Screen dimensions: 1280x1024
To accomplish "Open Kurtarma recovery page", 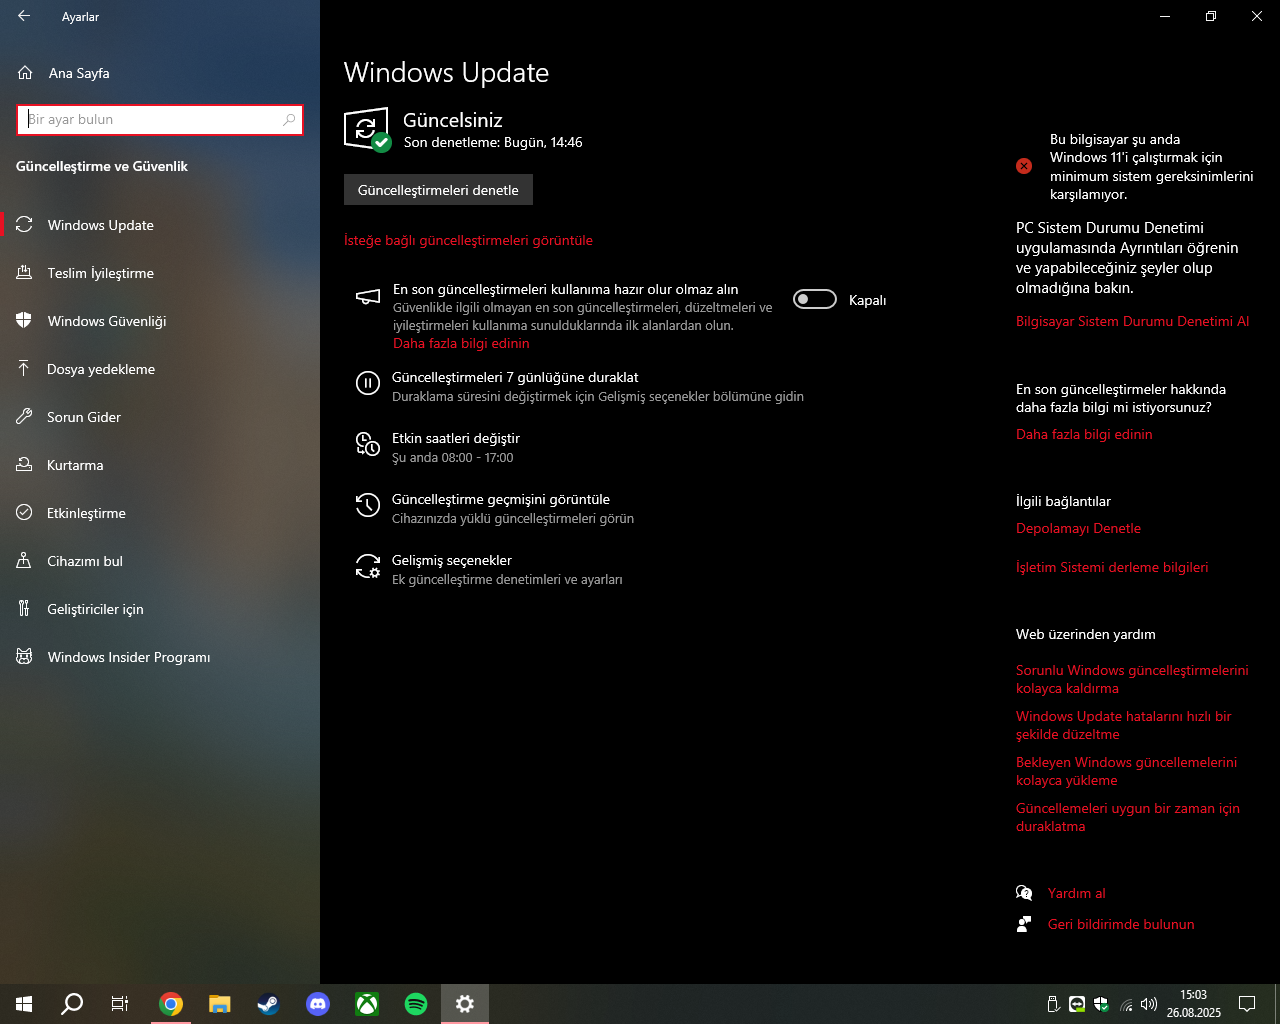I will coord(75,465).
